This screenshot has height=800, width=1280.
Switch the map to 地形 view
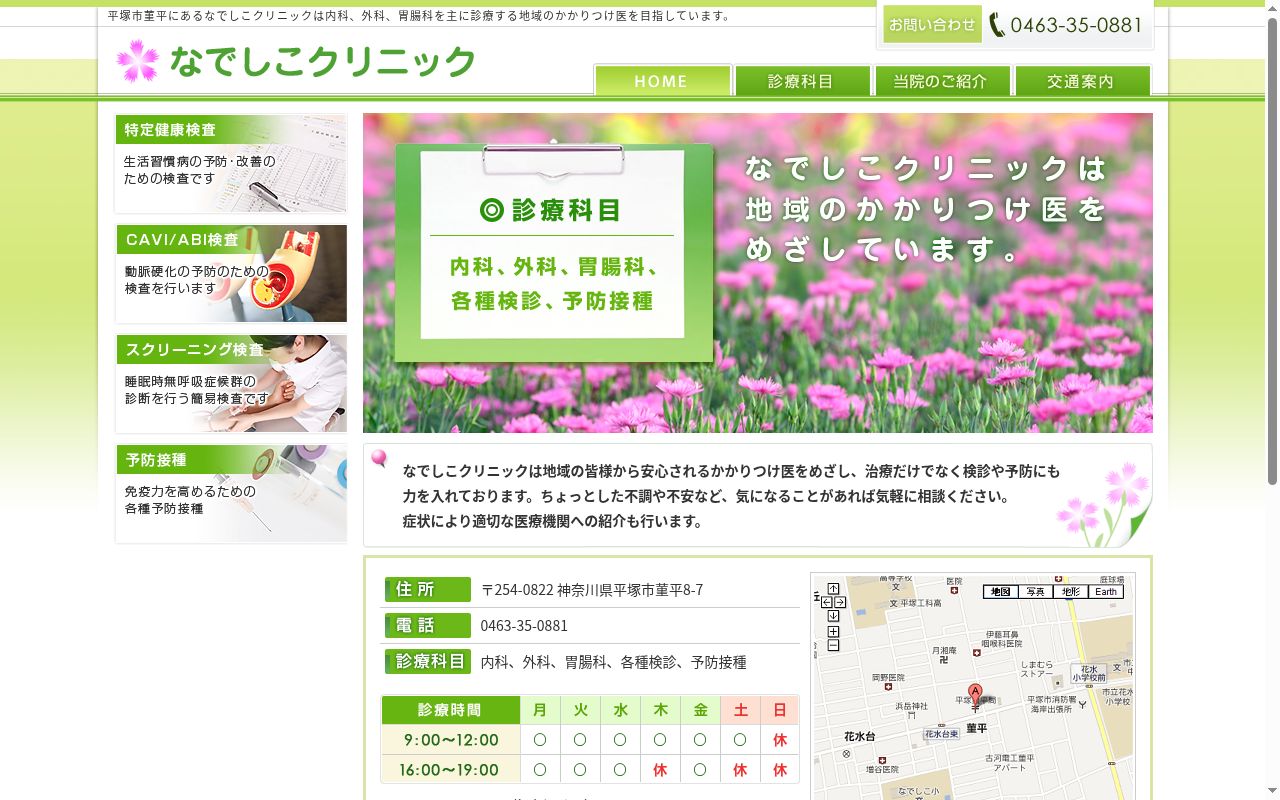pyautogui.click(x=1070, y=592)
